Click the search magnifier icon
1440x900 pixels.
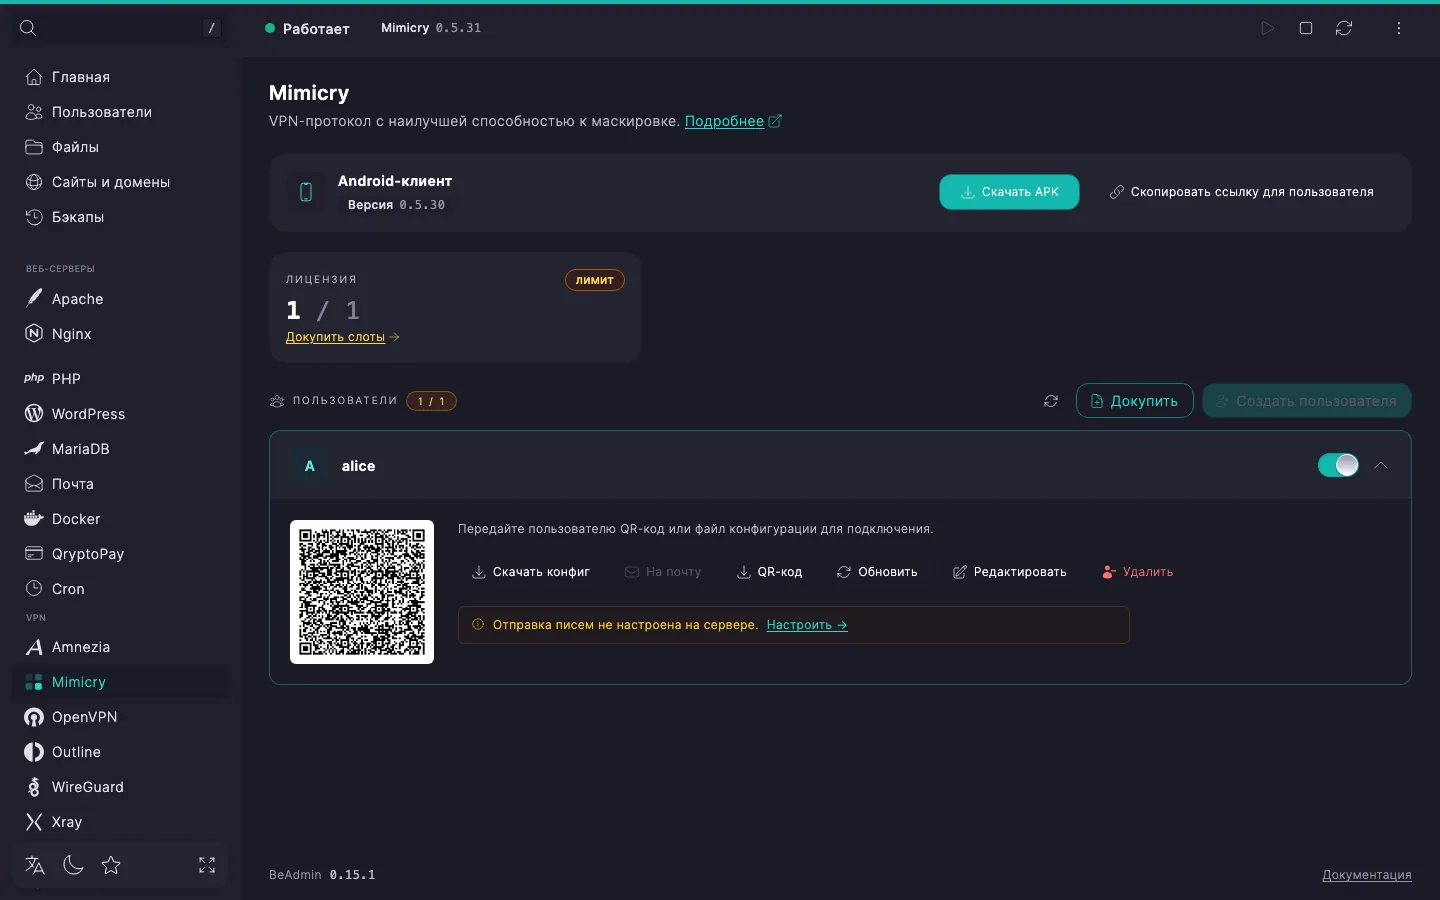tap(28, 28)
